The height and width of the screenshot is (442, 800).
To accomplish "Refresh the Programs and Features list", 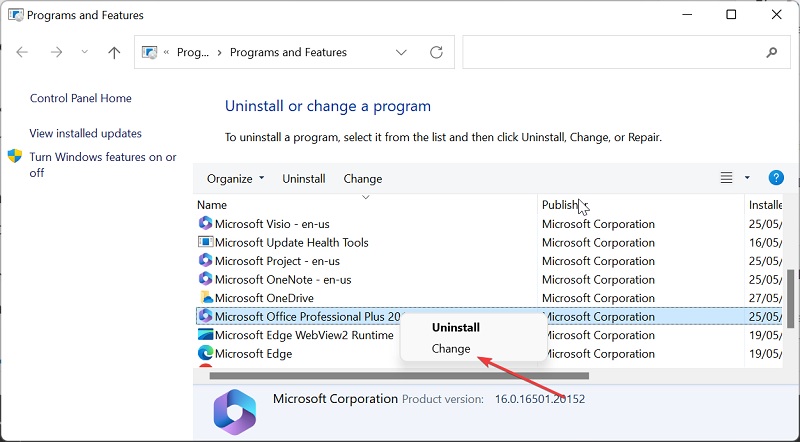I will tap(436, 53).
